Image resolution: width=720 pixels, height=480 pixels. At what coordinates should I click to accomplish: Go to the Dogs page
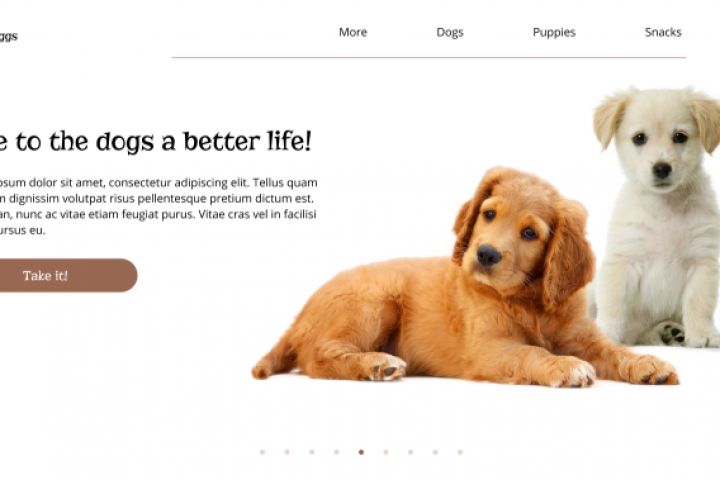click(x=450, y=33)
